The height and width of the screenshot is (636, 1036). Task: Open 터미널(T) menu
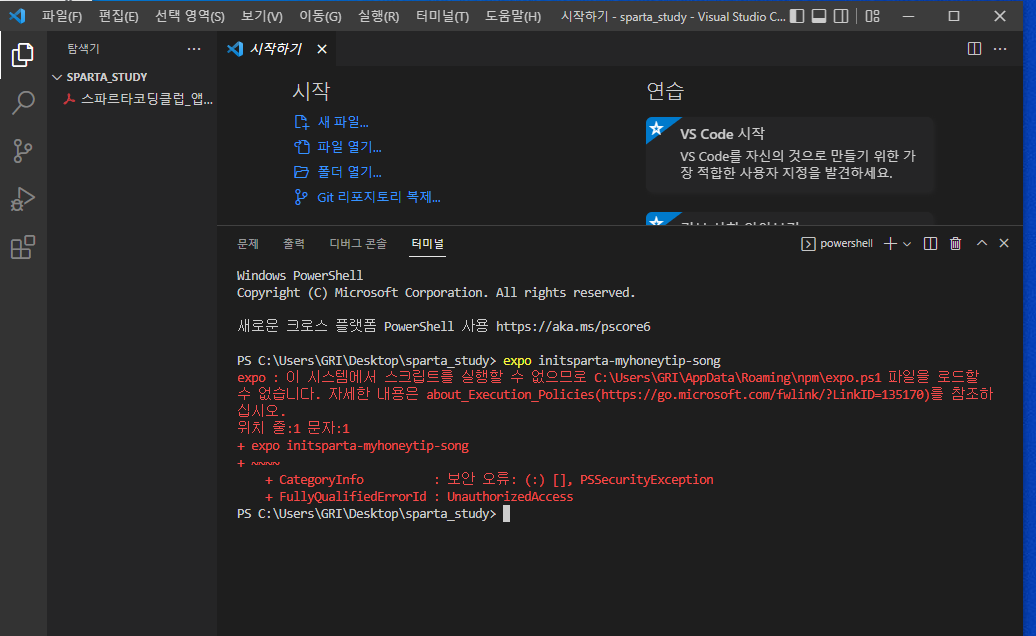pyautogui.click(x=443, y=17)
